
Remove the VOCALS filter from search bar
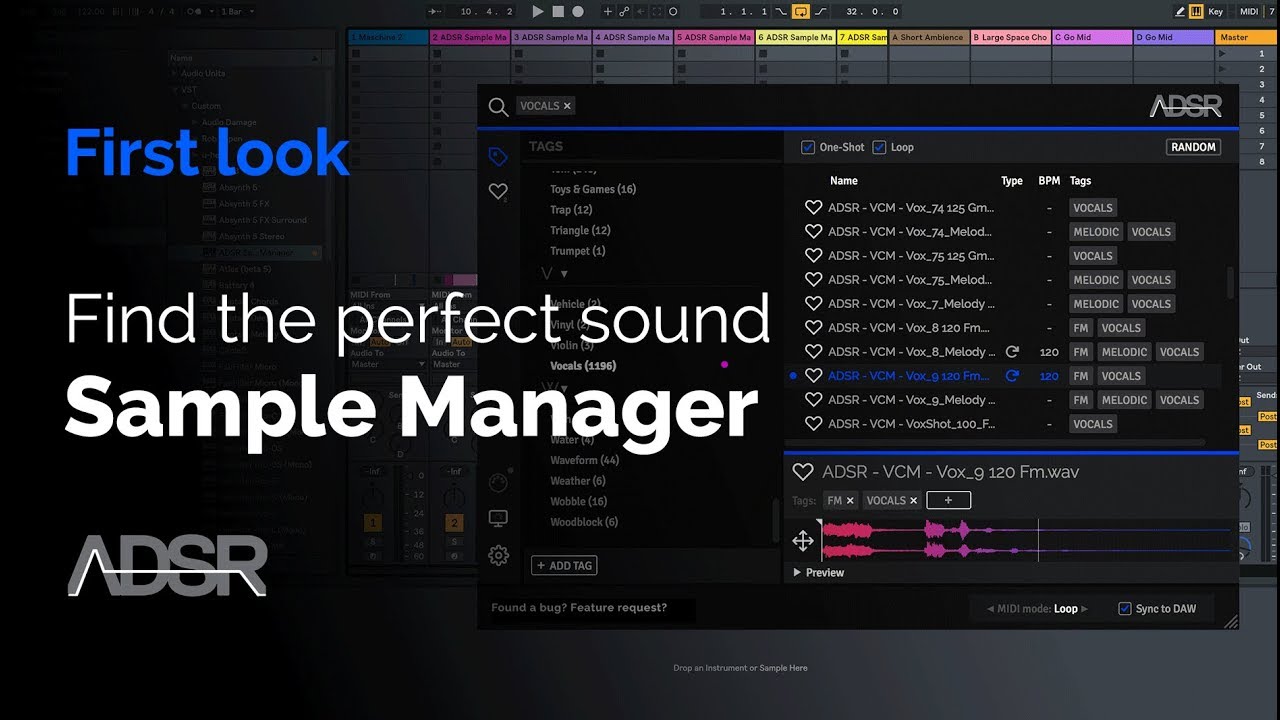[x=567, y=106]
